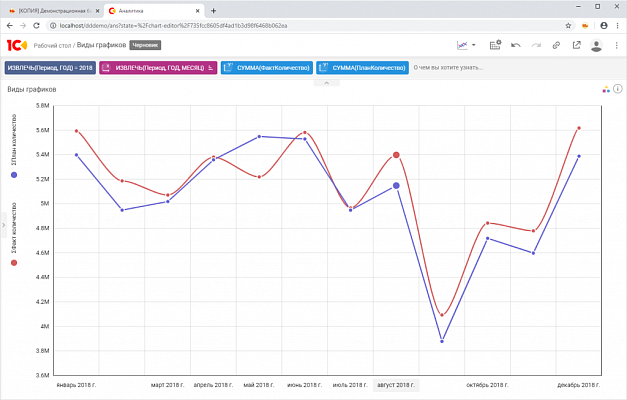Viewport: 627px width, 400px height.
Task: Click the redo arrow icon
Action: [536, 45]
